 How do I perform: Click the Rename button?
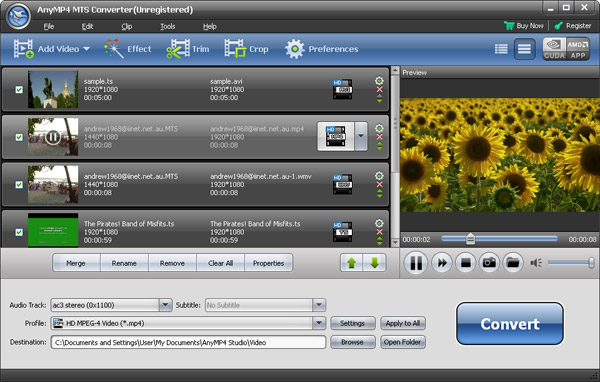[124, 263]
